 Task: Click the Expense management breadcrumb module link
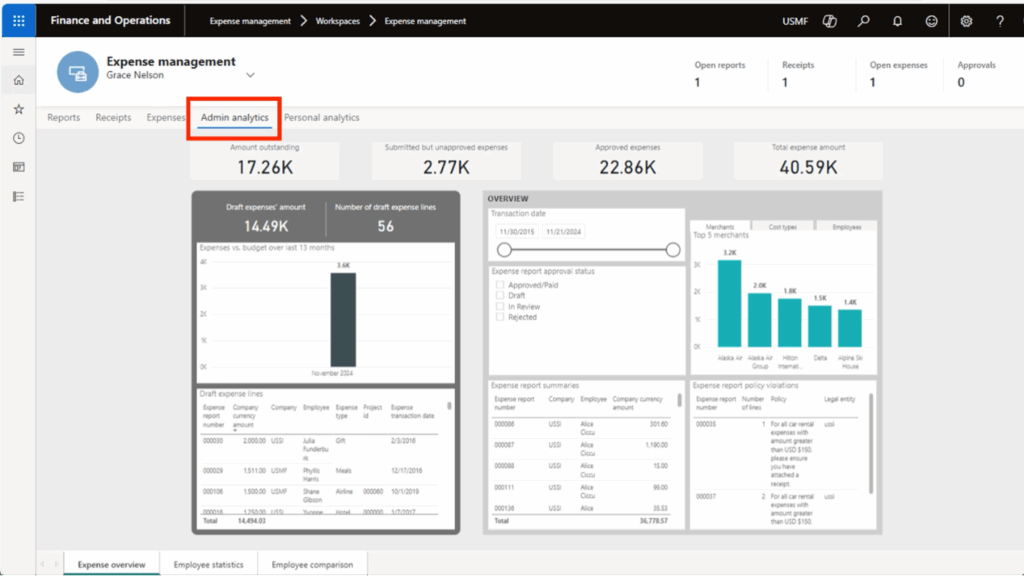(250, 21)
